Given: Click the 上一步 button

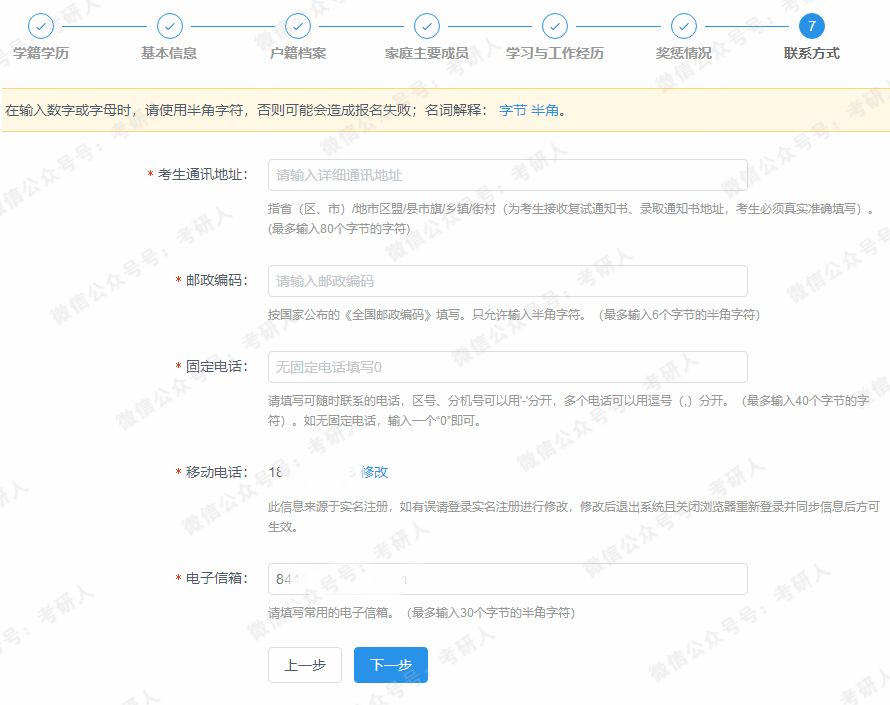Looking at the screenshot, I should click(x=304, y=664).
